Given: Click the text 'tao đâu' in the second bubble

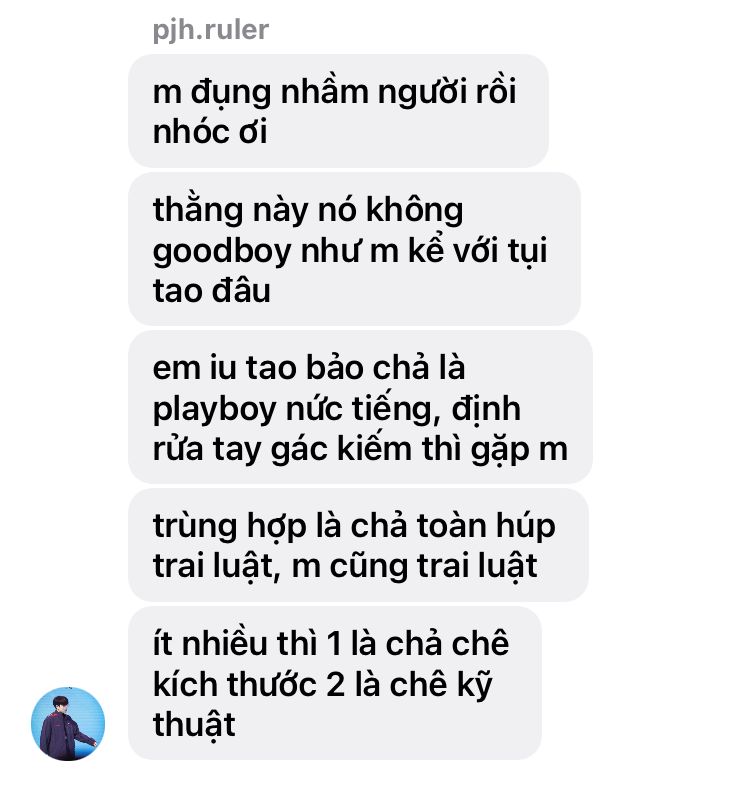Looking at the screenshot, I should tap(211, 291).
